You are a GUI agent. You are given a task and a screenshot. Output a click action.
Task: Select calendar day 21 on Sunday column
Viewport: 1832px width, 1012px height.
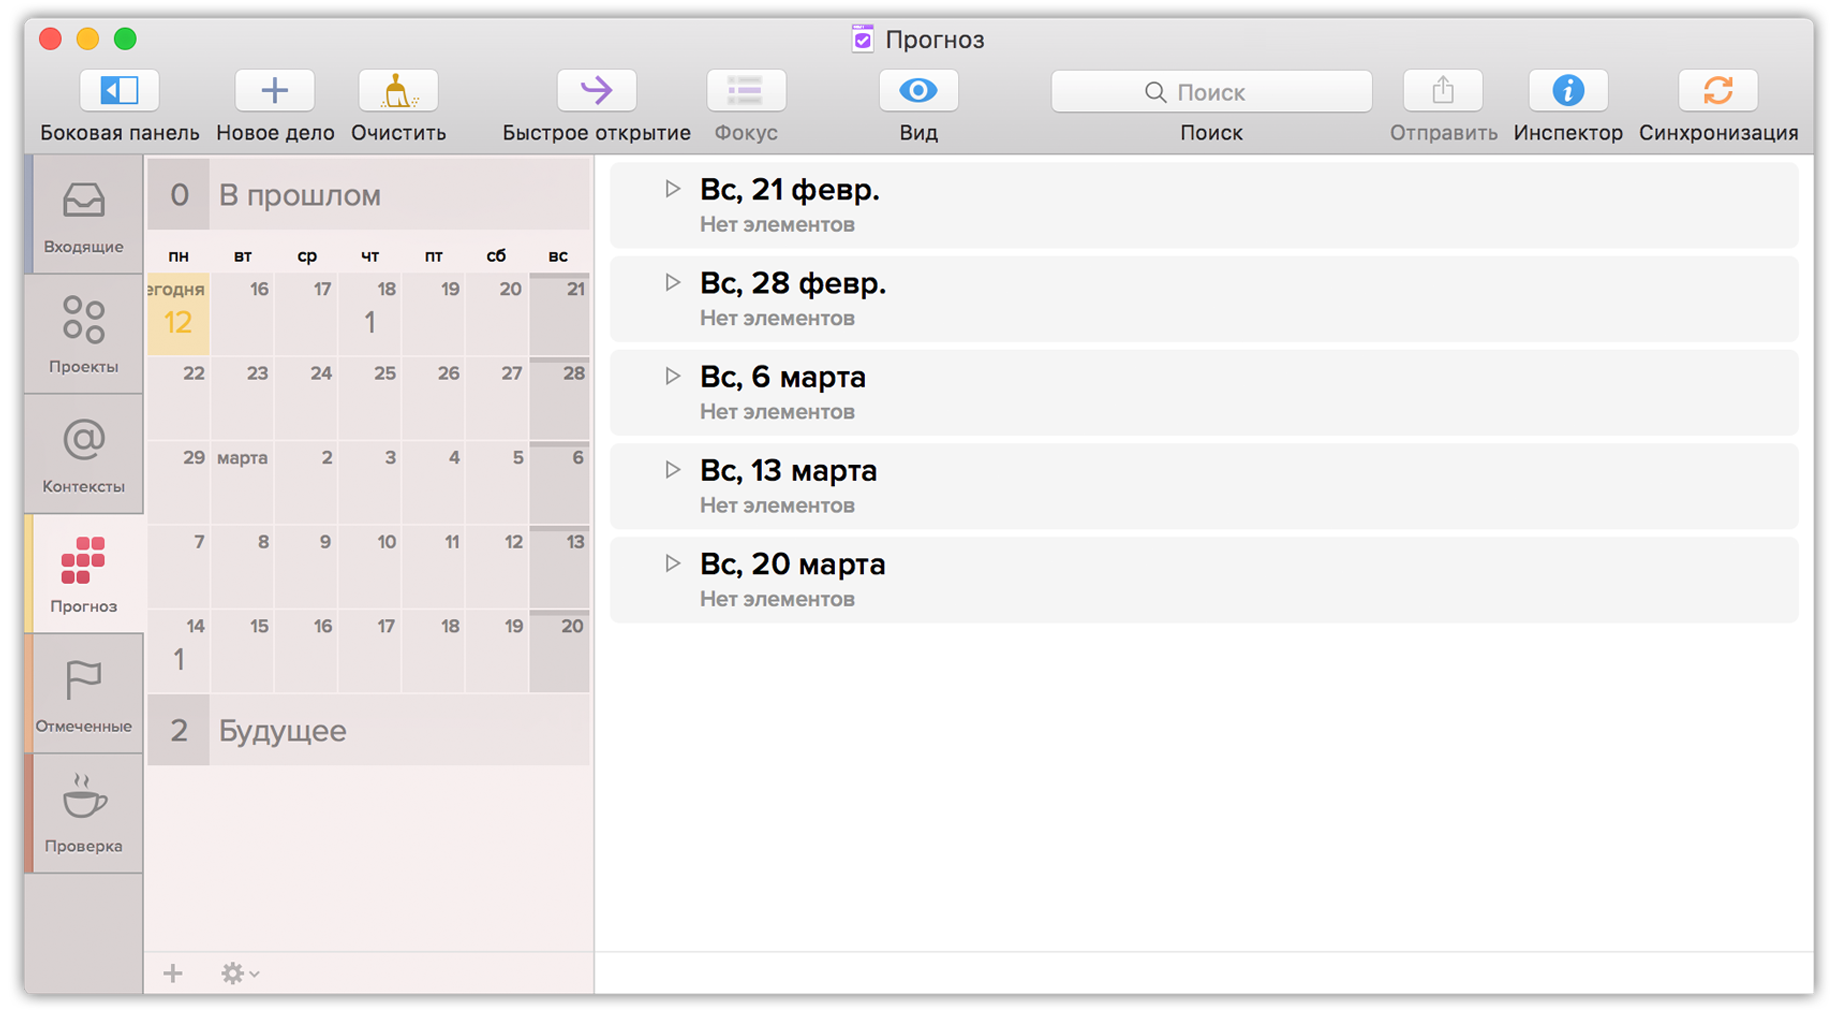click(560, 314)
